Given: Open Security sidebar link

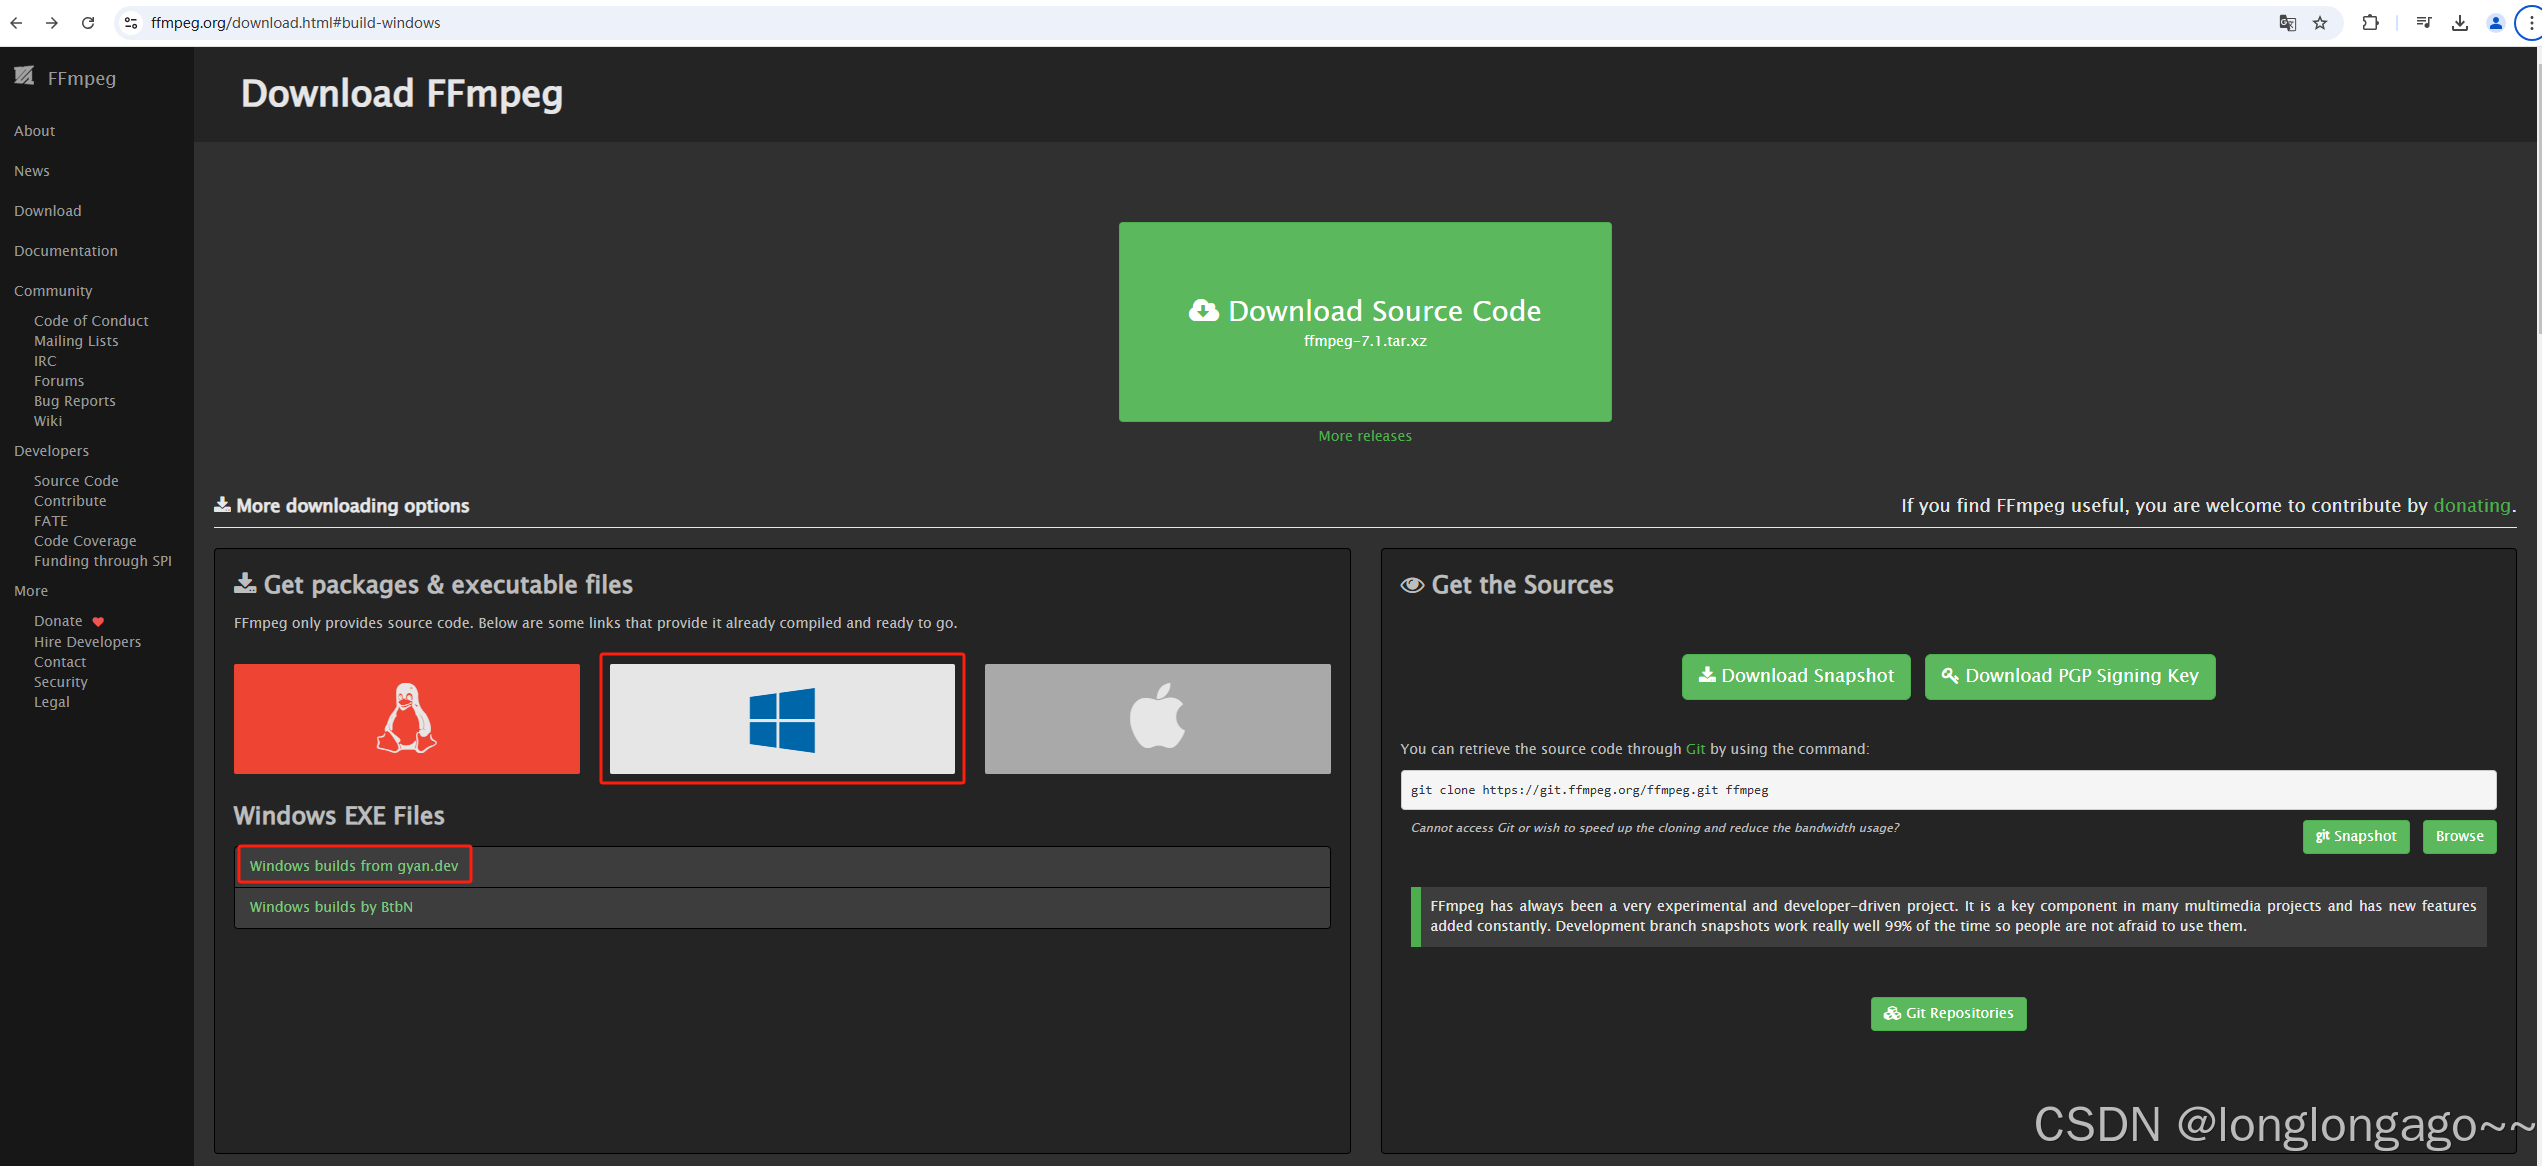Looking at the screenshot, I should coord(61,682).
